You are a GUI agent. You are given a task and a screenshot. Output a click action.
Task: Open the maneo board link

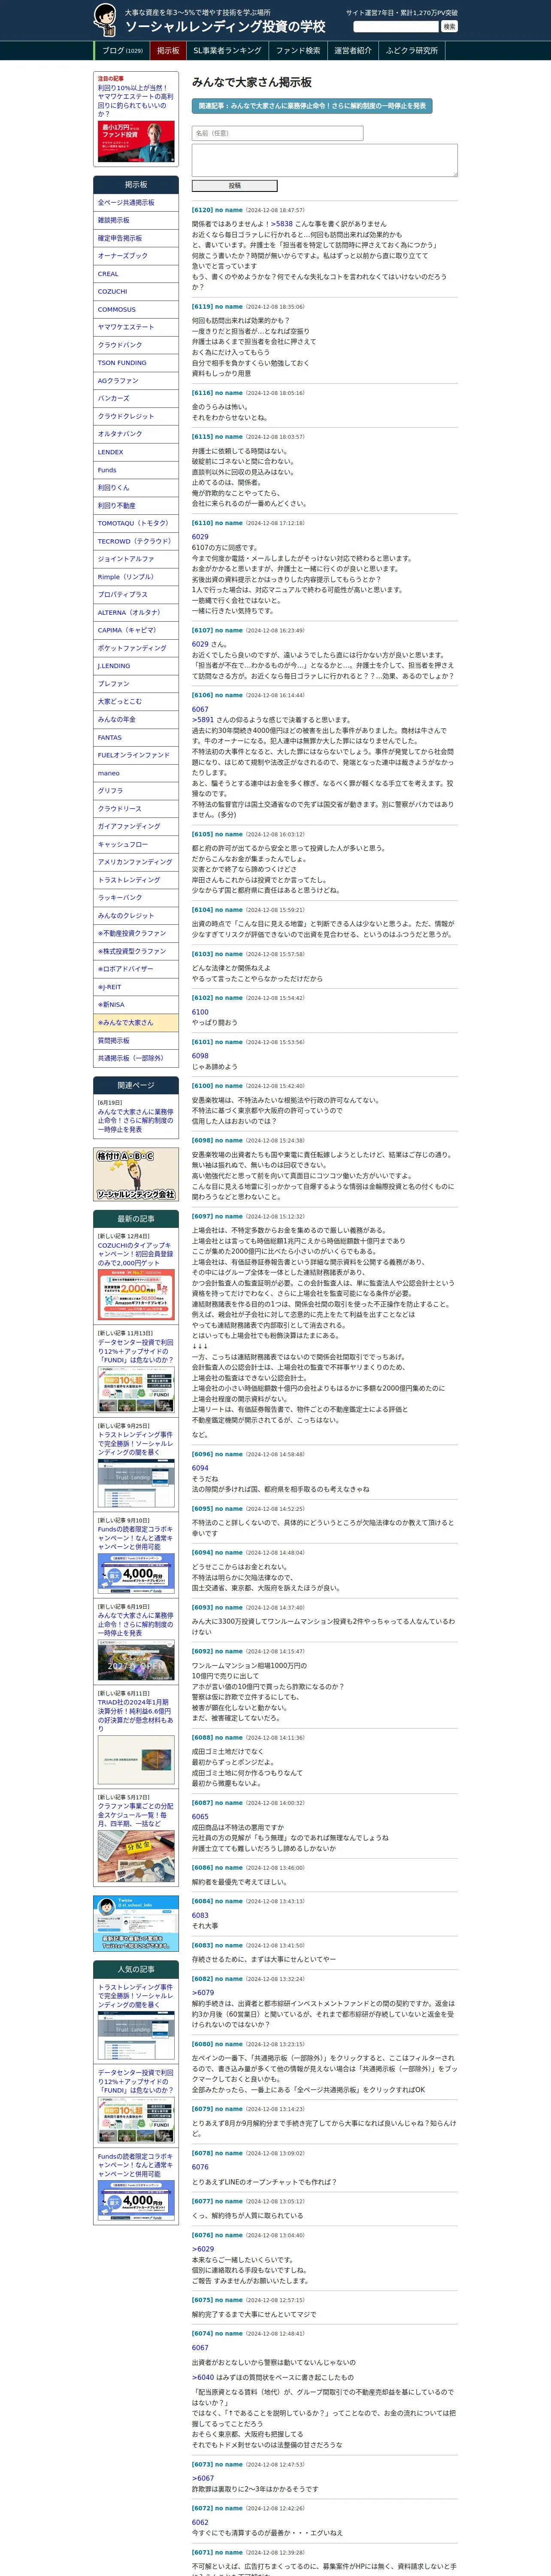pyautogui.click(x=136, y=773)
